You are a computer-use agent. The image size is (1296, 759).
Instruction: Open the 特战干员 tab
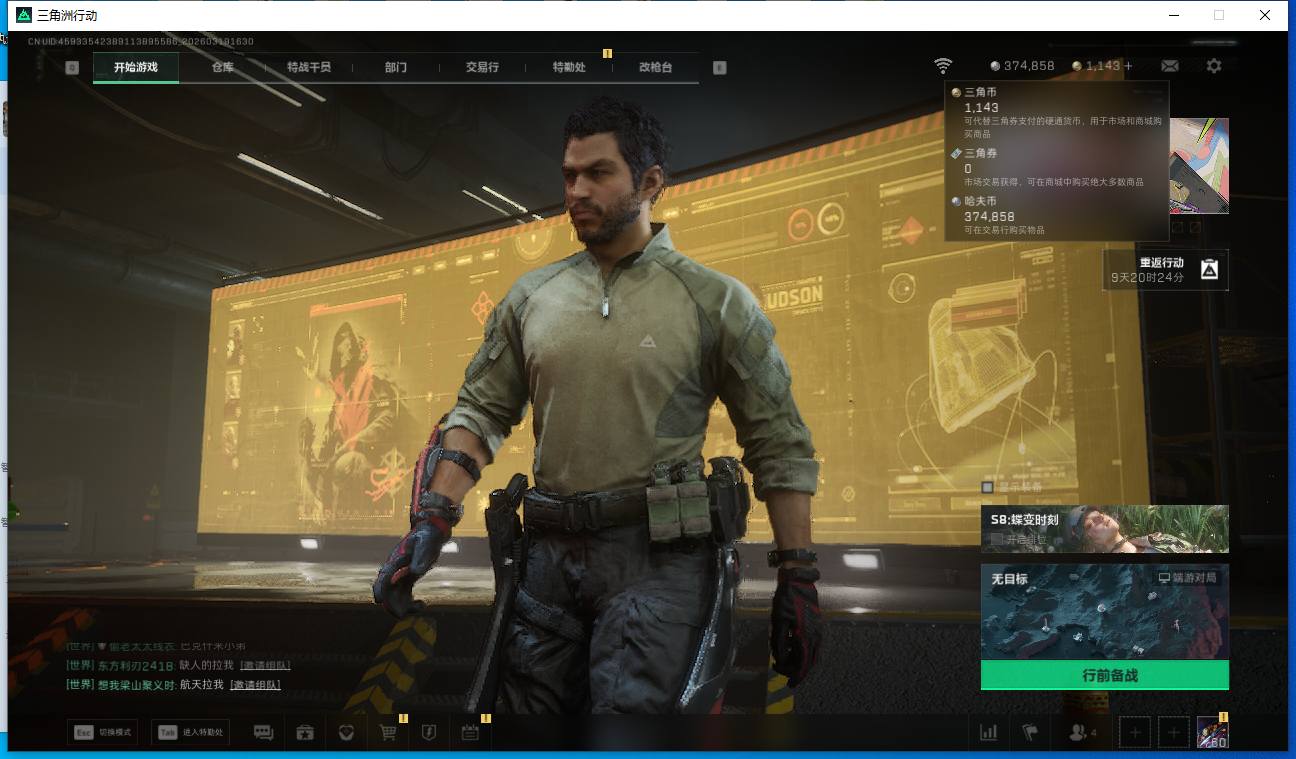[x=308, y=67]
